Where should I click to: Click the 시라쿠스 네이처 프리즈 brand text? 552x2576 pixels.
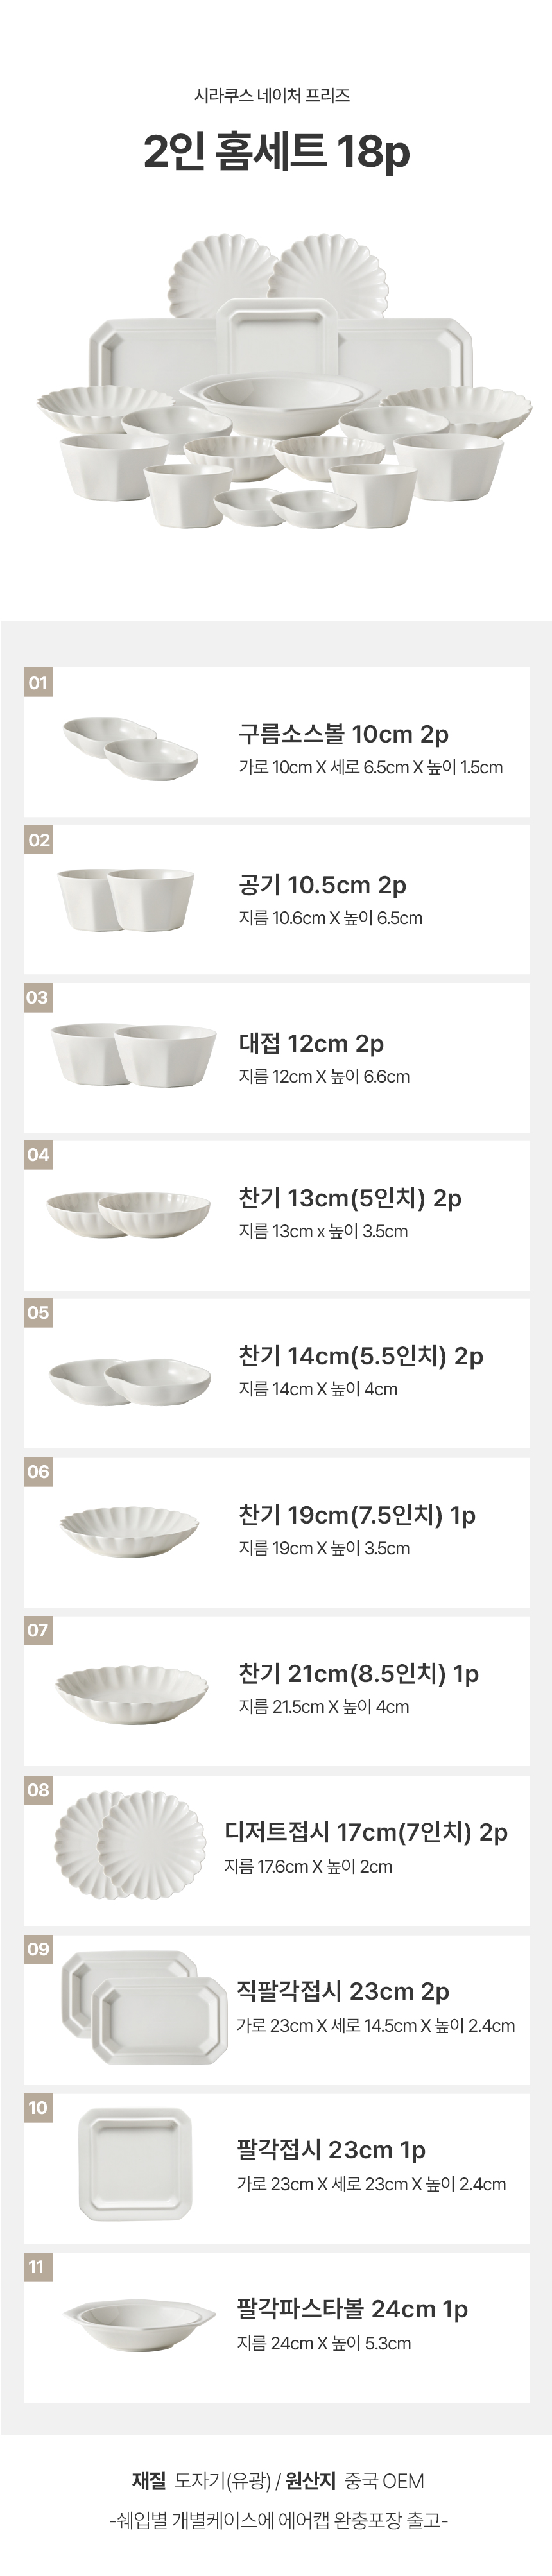pyautogui.click(x=272, y=96)
